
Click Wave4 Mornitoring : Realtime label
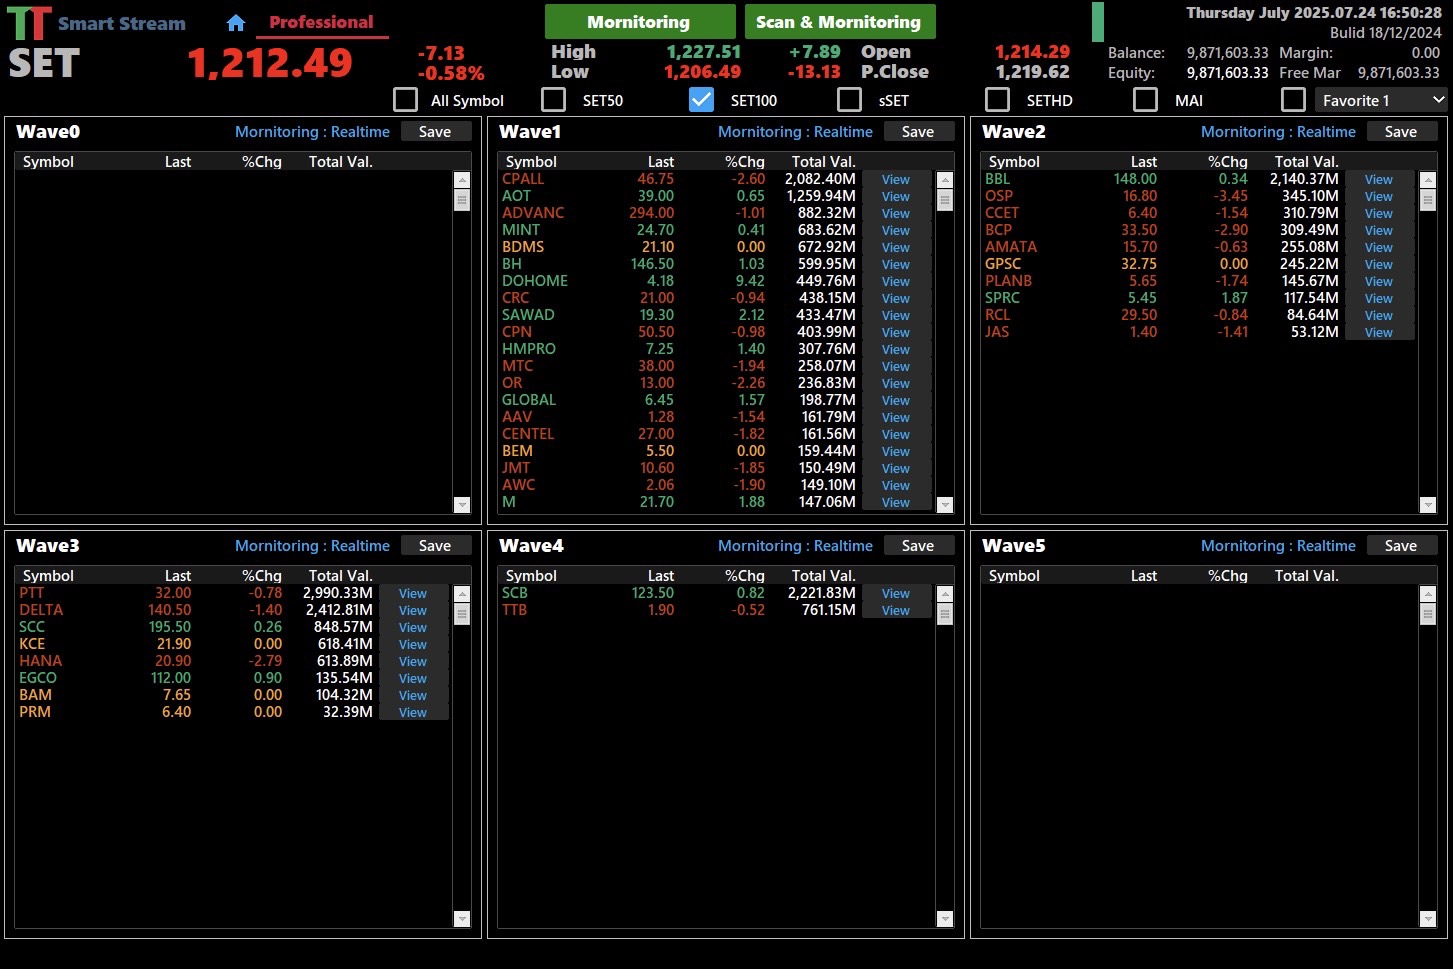click(795, 545)
